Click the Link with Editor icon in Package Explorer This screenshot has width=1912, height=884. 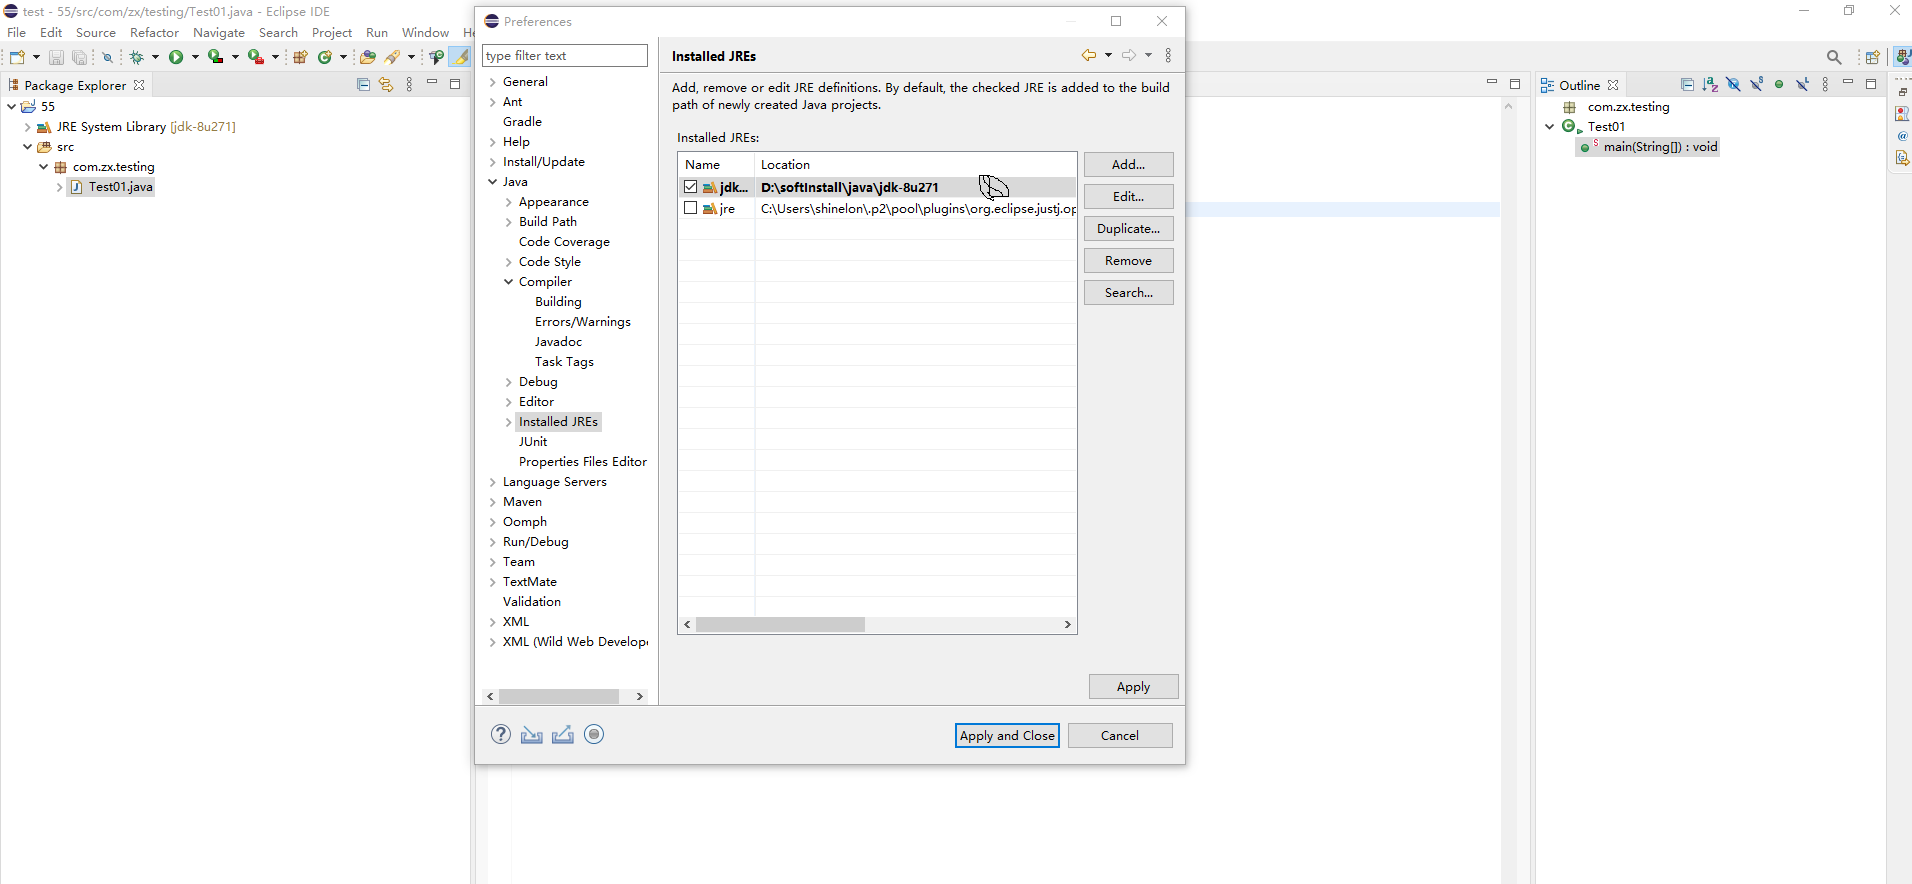pos(386,85)
